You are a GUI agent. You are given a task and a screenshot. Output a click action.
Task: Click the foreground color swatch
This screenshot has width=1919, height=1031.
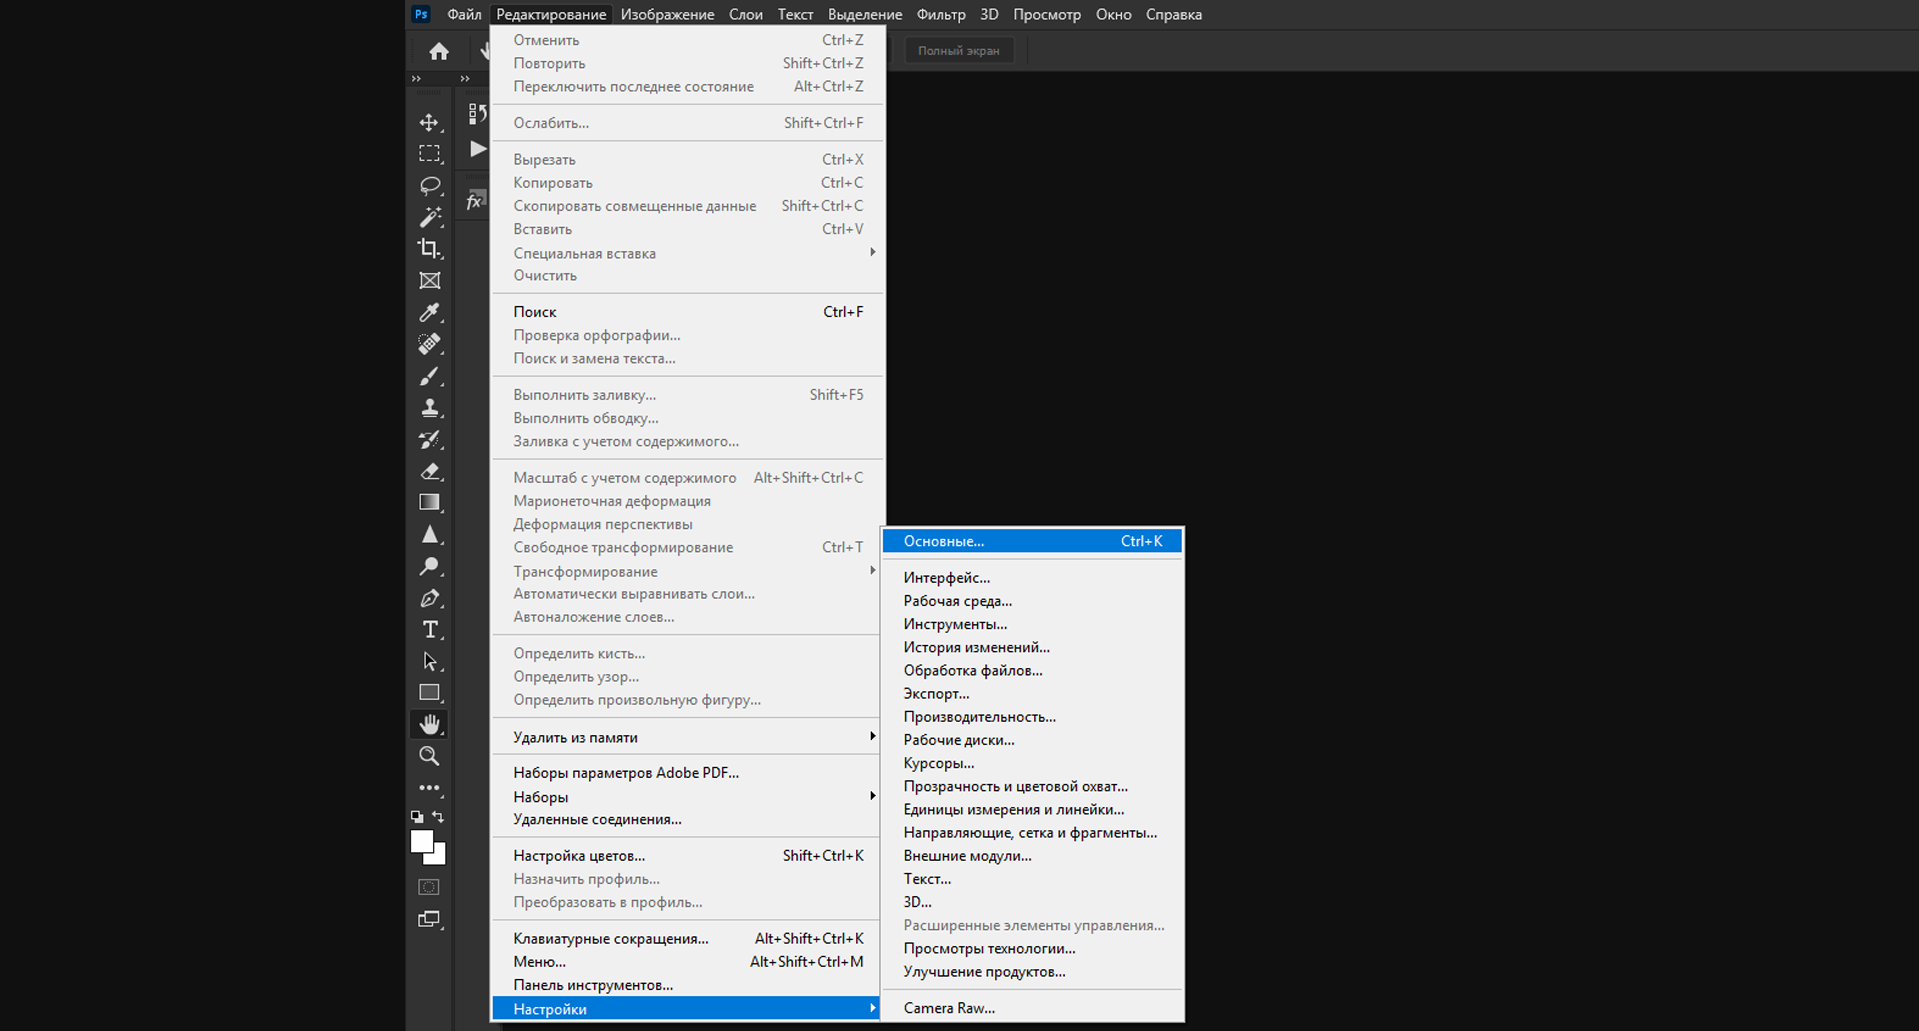click(421, 842)
